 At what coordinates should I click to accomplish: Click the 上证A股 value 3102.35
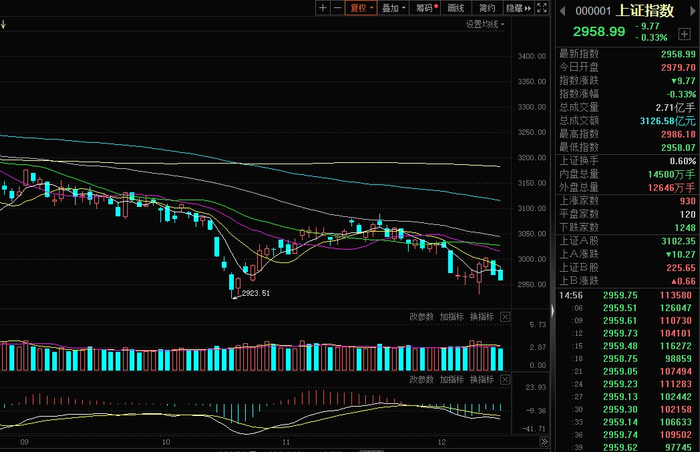point(678,241)
